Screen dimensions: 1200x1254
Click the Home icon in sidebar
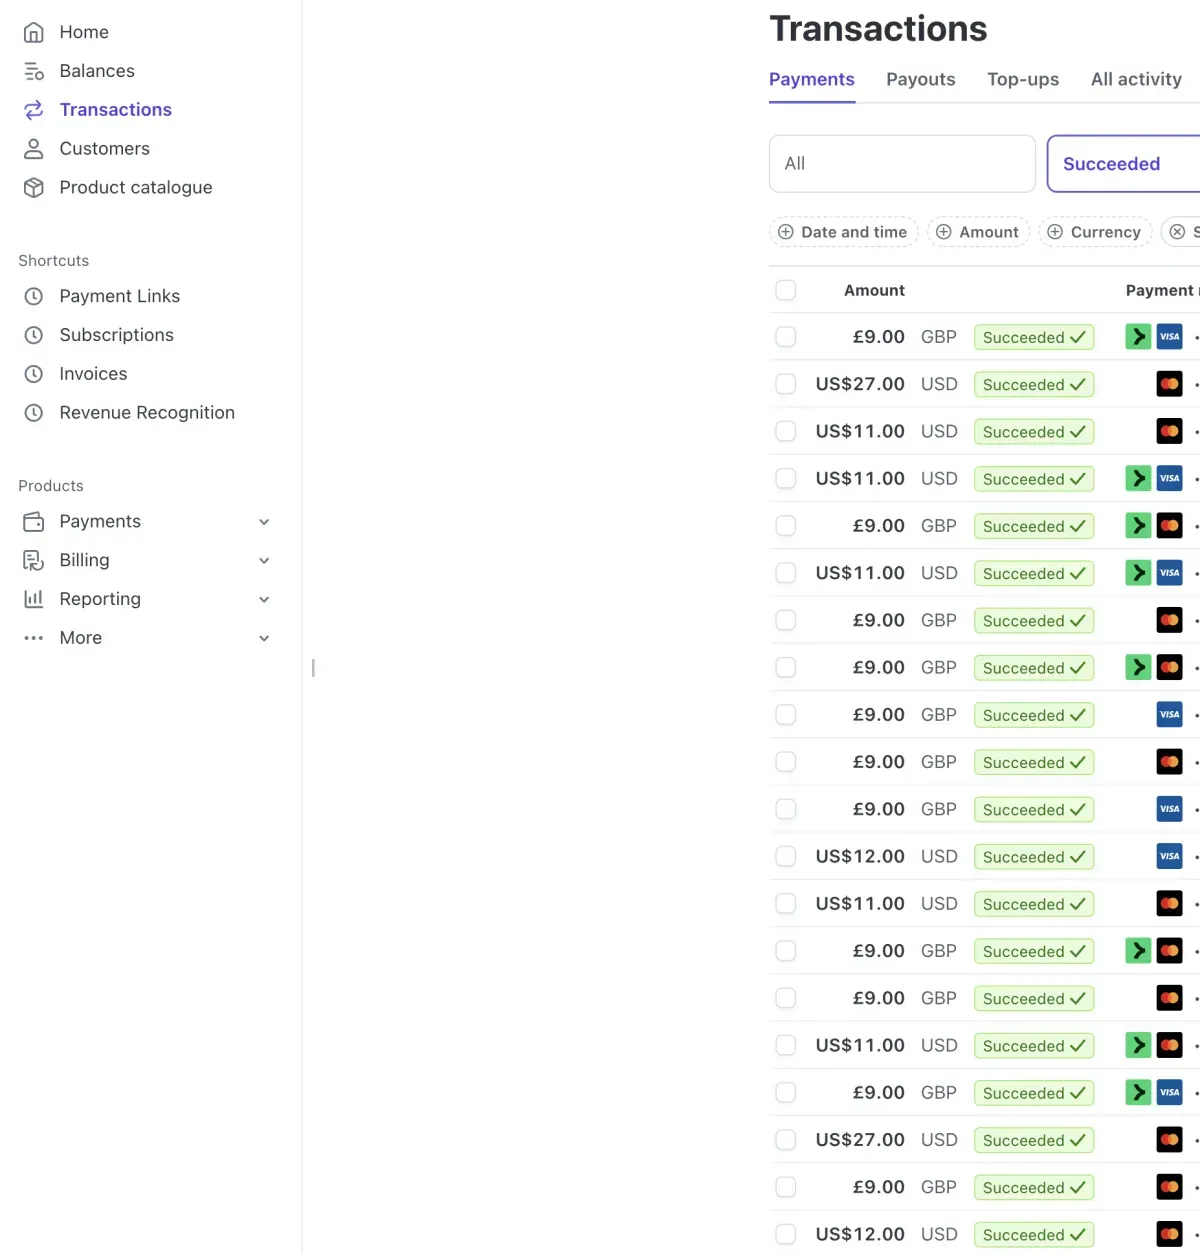click(x=34, y=33)
